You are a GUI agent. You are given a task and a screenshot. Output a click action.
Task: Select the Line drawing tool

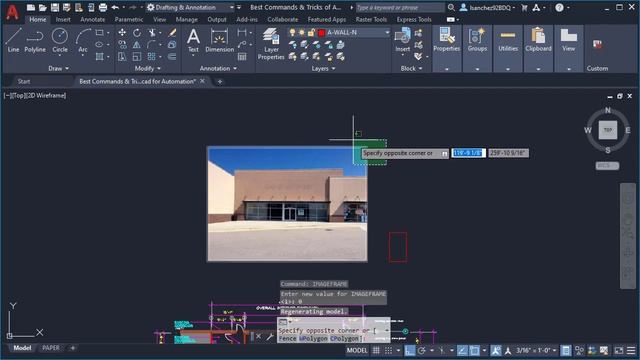[13, 40]
